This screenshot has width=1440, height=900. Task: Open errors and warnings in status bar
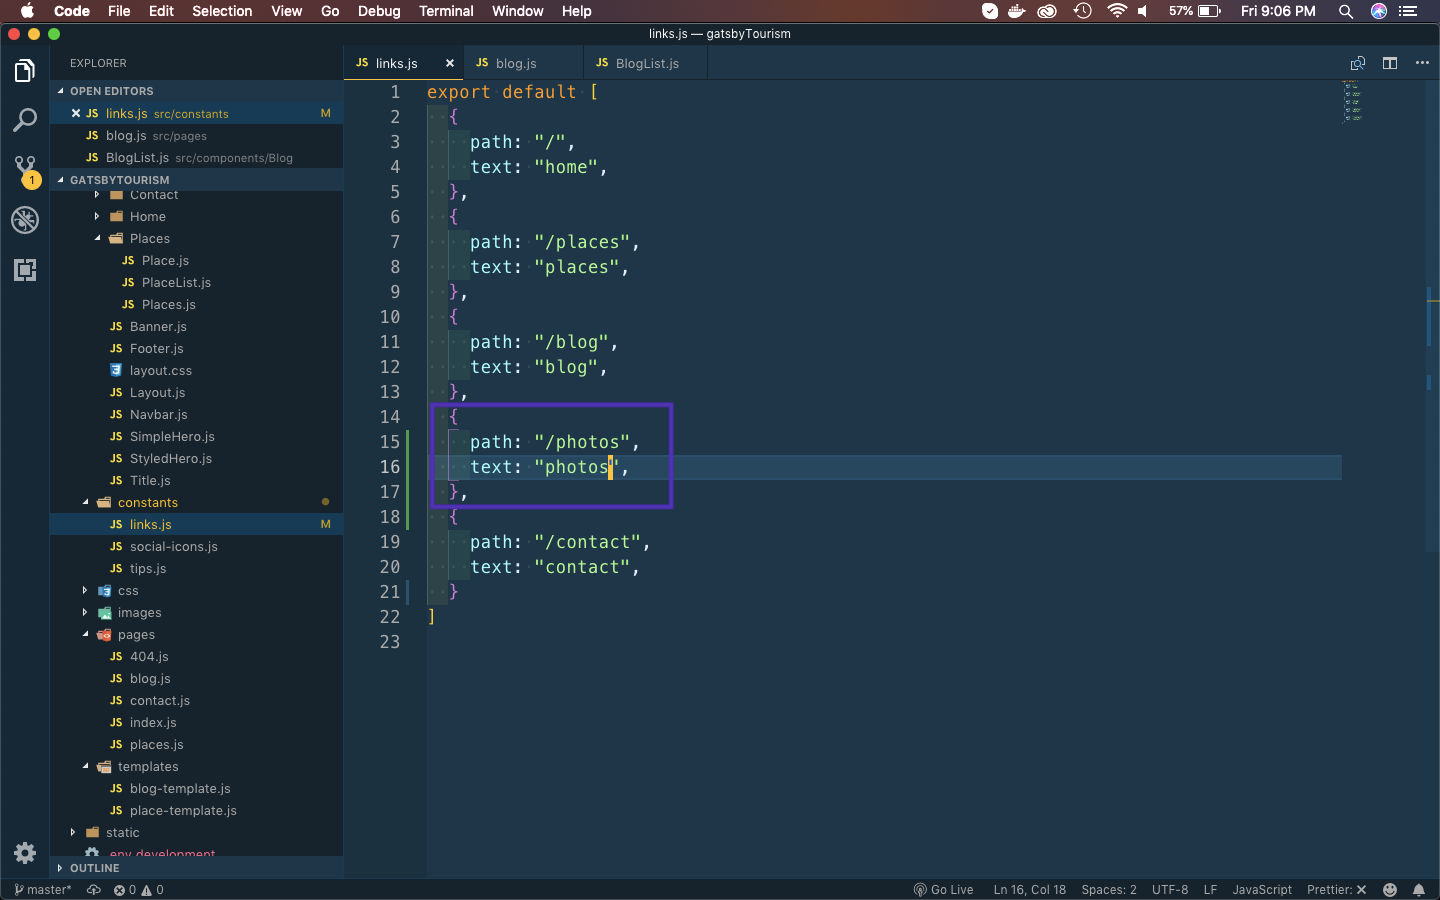coord(138,890)
